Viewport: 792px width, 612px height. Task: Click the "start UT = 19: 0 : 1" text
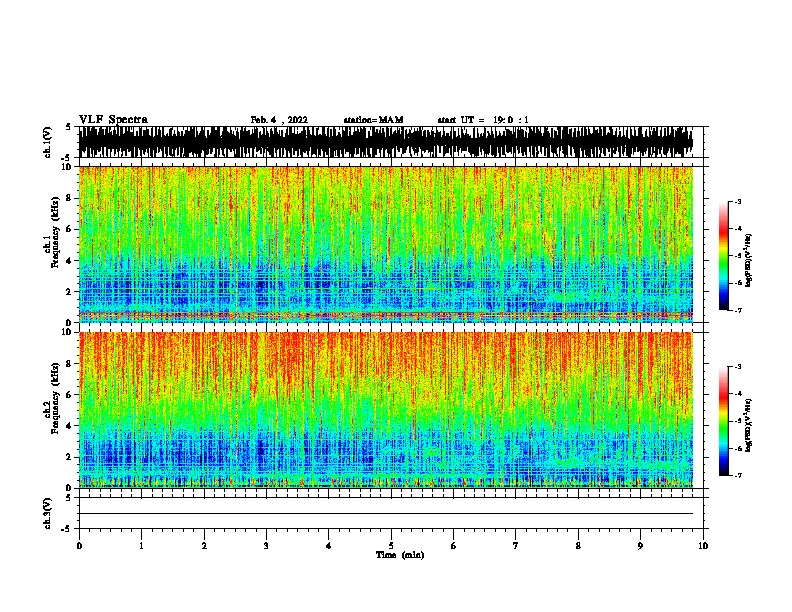(483, 120)
